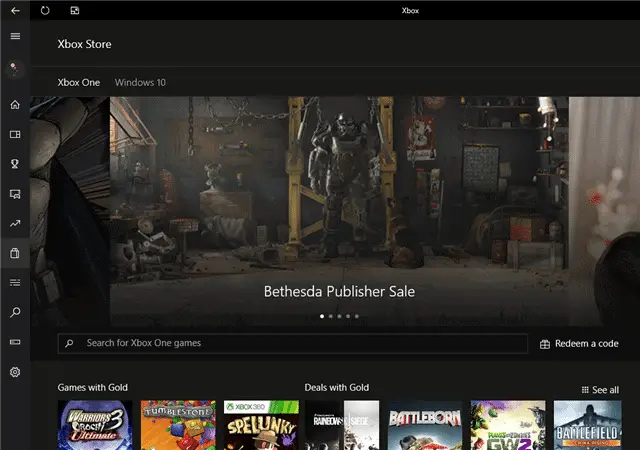Screen dimensions: 640x450
Task: Open Trending arrow icon in sidebar
Action: pyautogui.click(x=15, y=223)
